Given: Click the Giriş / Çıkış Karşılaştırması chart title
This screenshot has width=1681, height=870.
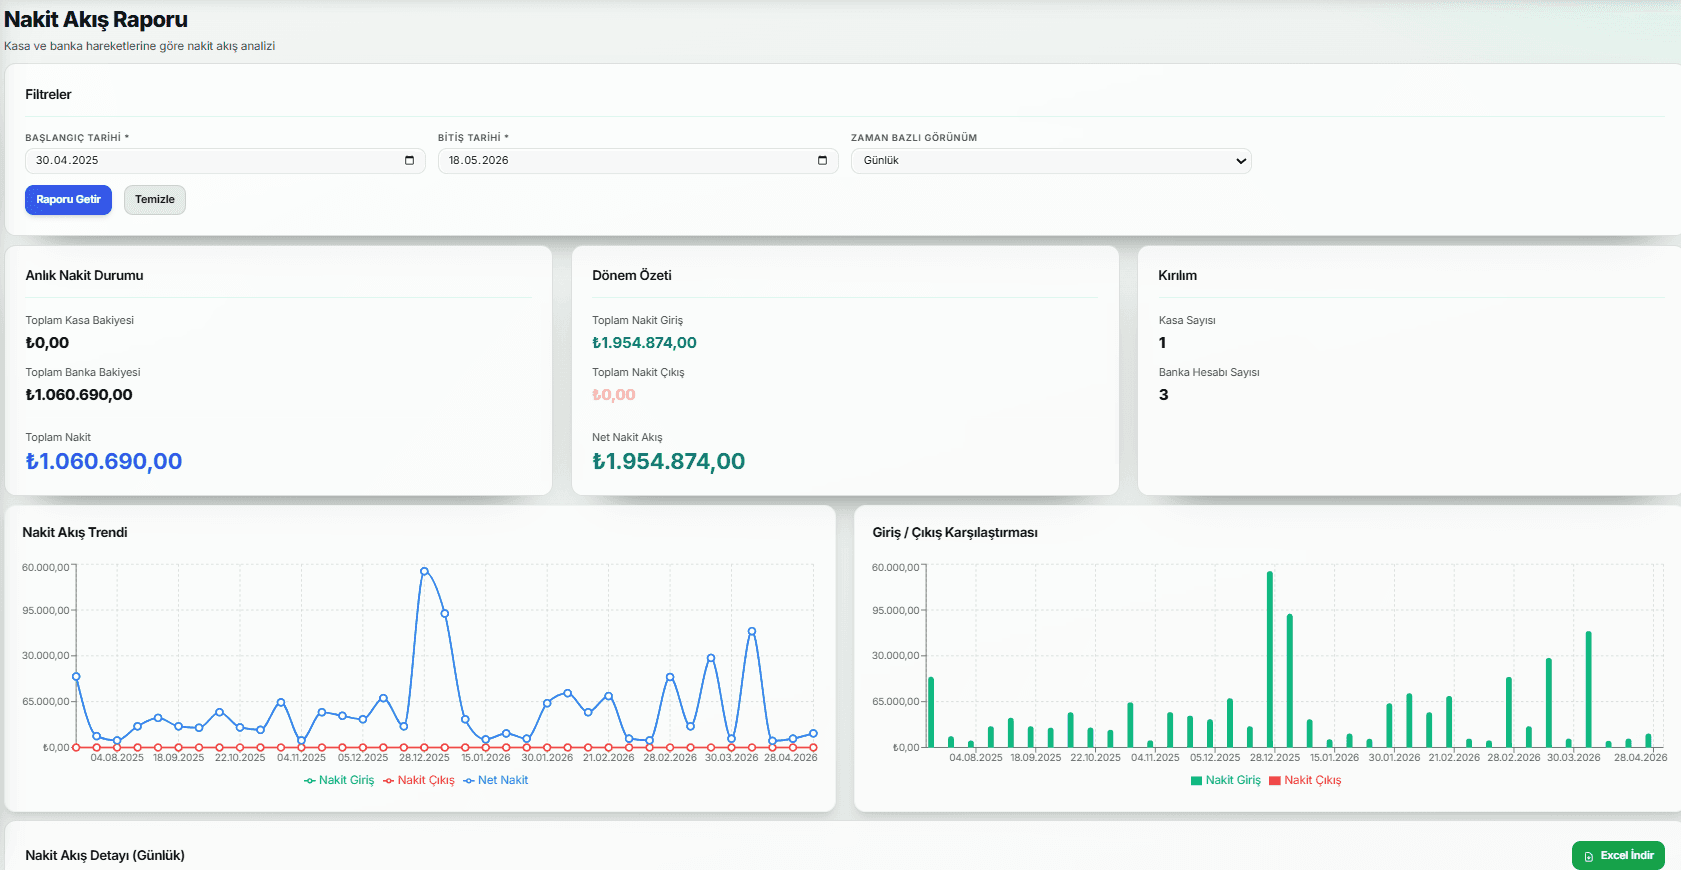Looking at the screenshot, I should click(954, 532).
